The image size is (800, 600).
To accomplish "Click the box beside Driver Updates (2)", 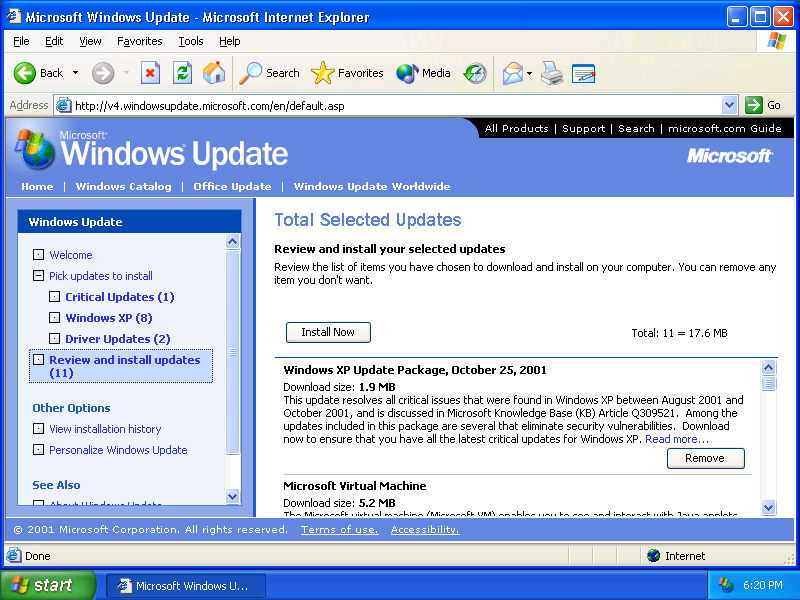I will (x=54, y=338).
